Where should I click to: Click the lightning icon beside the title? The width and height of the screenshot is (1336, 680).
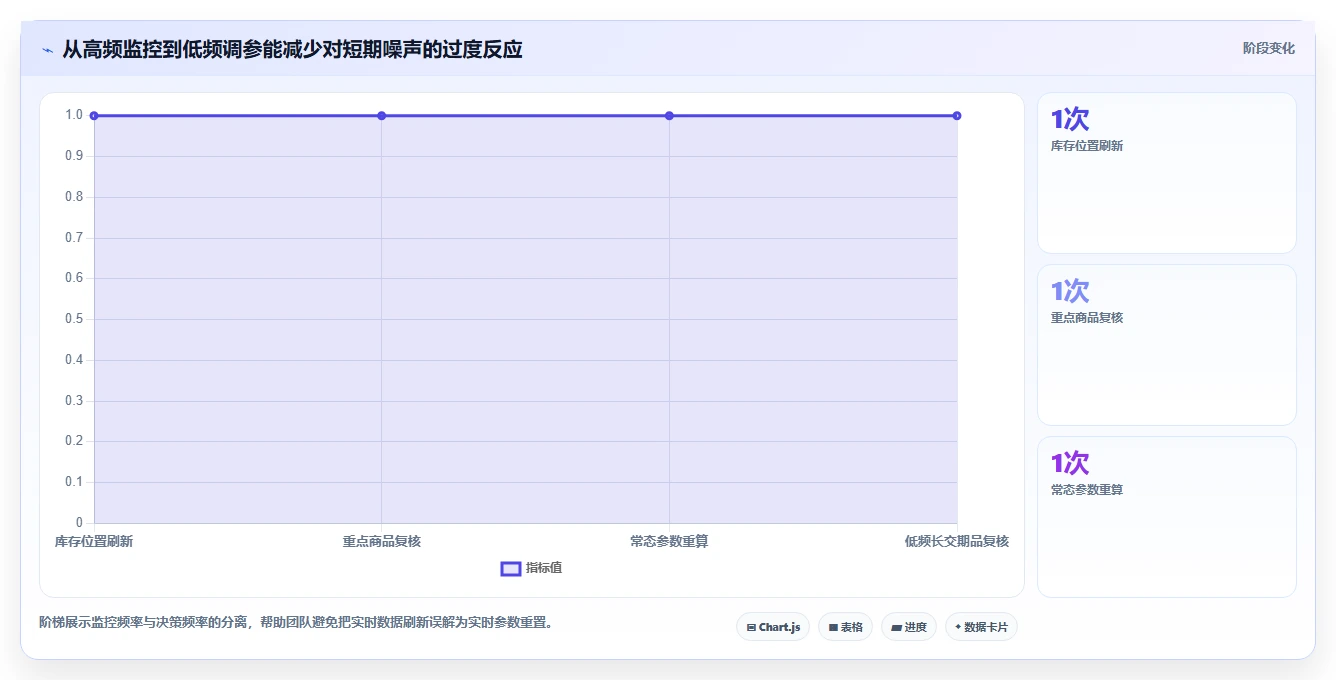(x=47, y=49)
